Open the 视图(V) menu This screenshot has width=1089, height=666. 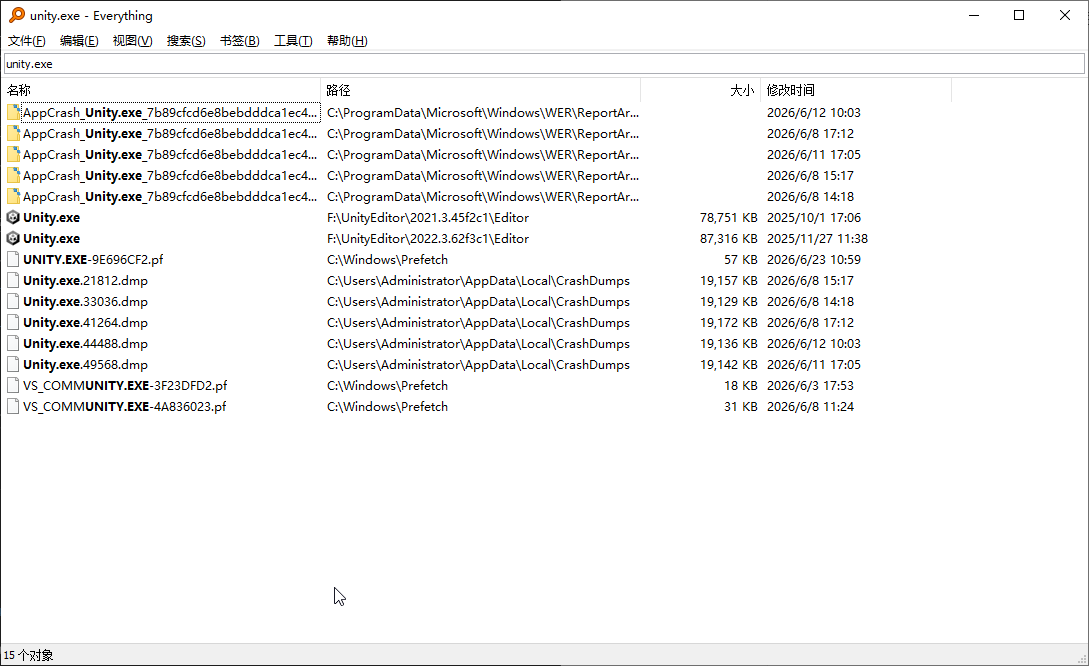[x=133, y=41]
